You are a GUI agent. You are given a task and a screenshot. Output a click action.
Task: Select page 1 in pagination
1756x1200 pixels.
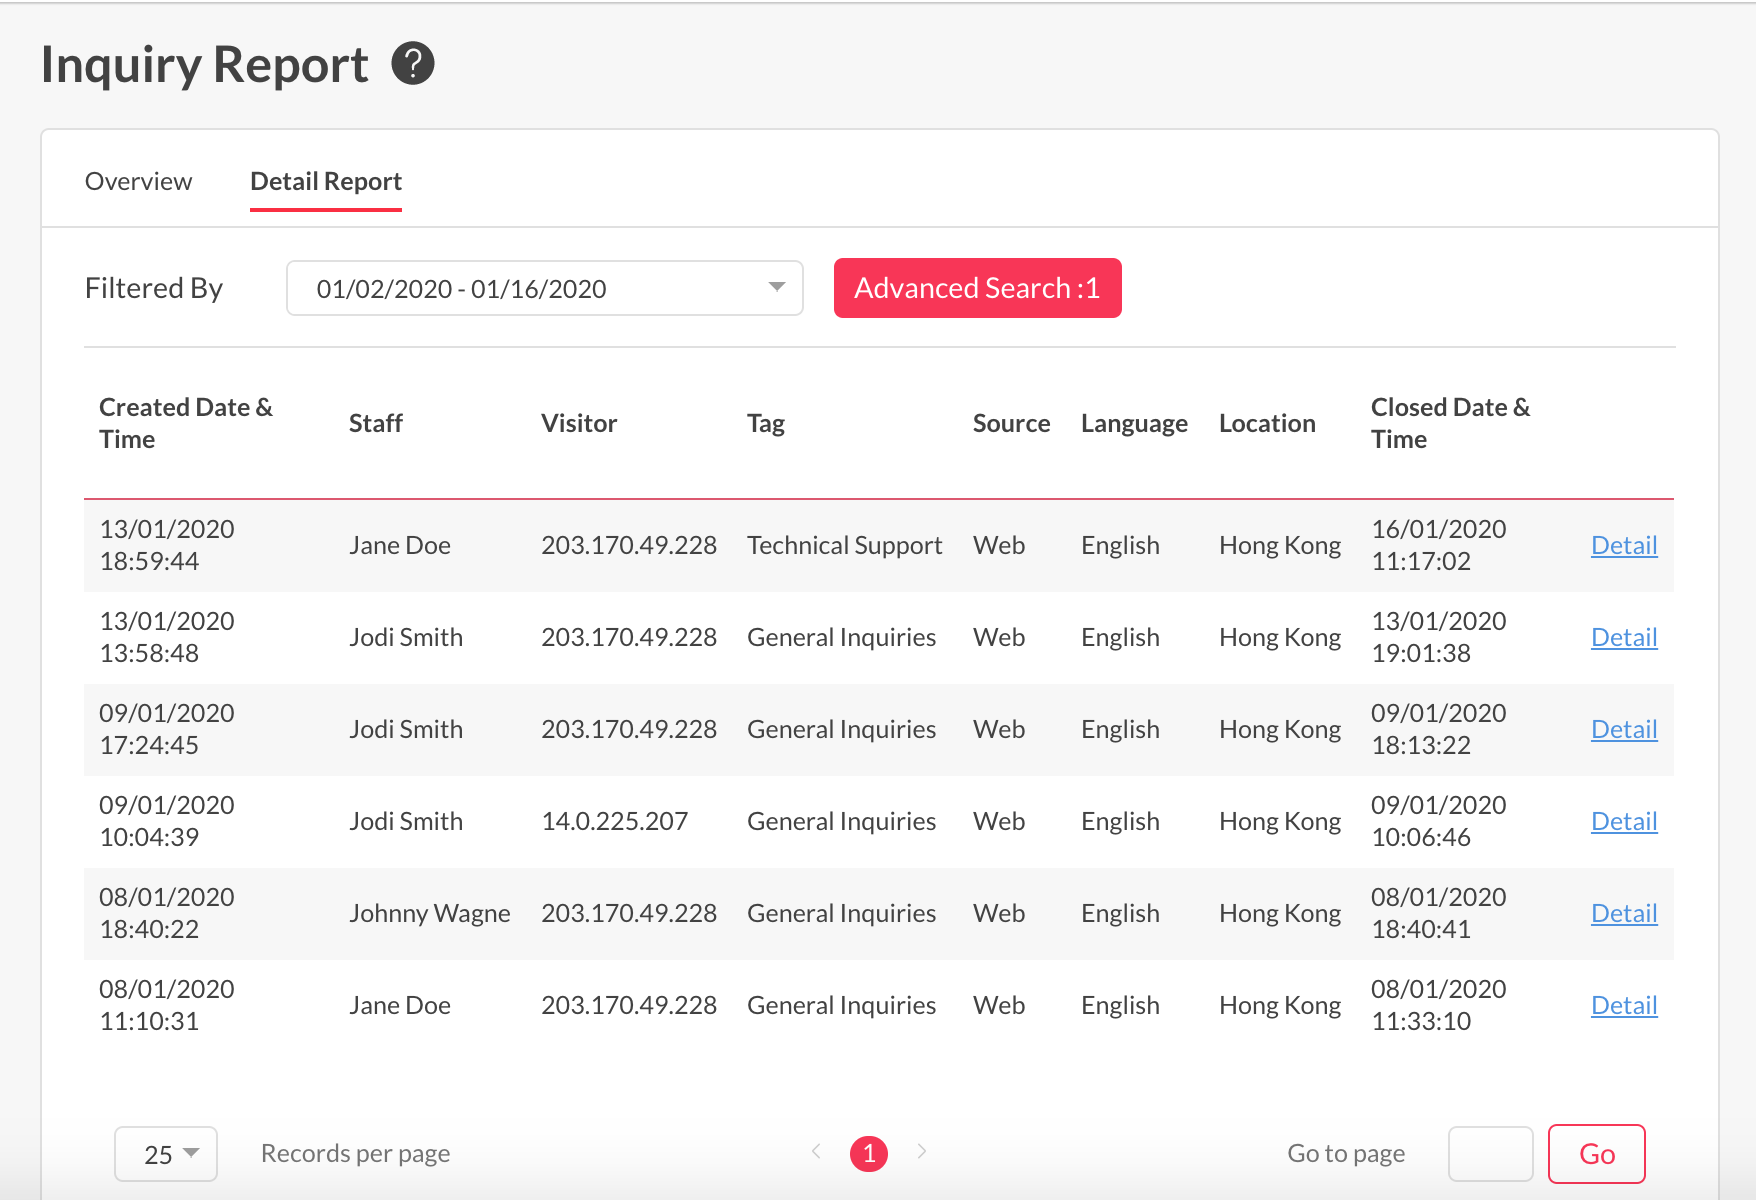click(x=869, y=1153)
